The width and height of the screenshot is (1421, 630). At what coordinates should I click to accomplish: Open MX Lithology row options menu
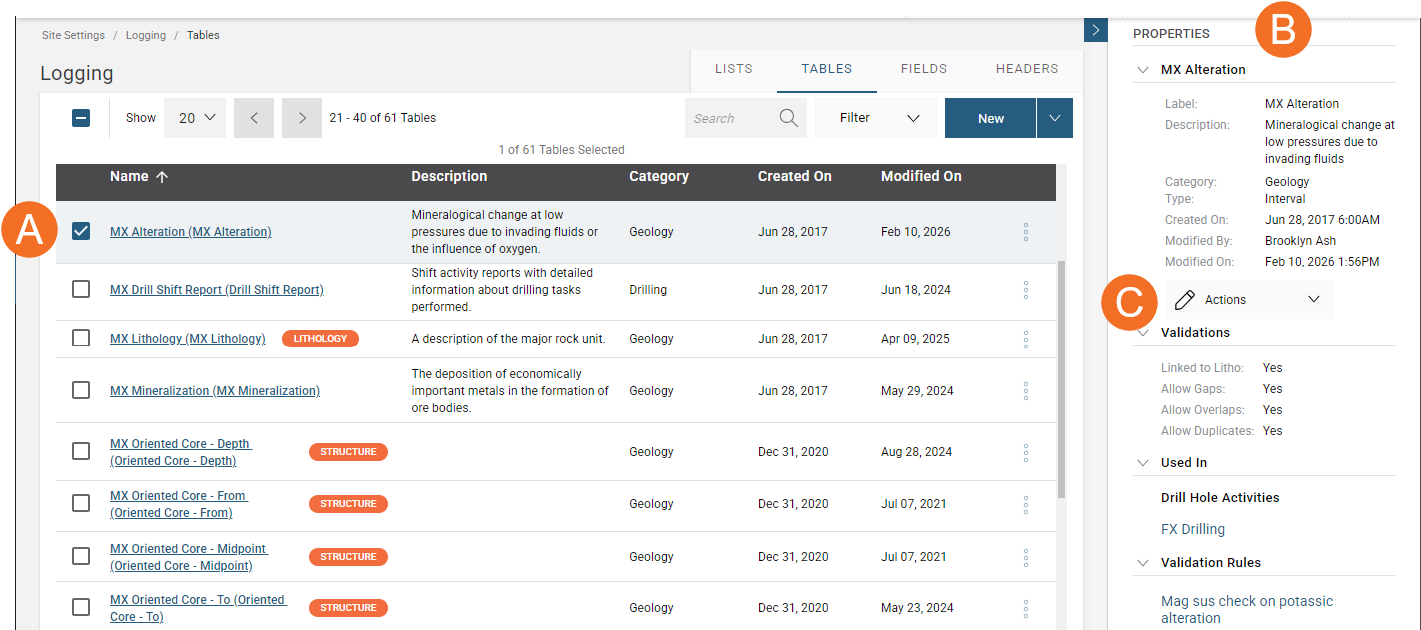tap(1026, 339)
